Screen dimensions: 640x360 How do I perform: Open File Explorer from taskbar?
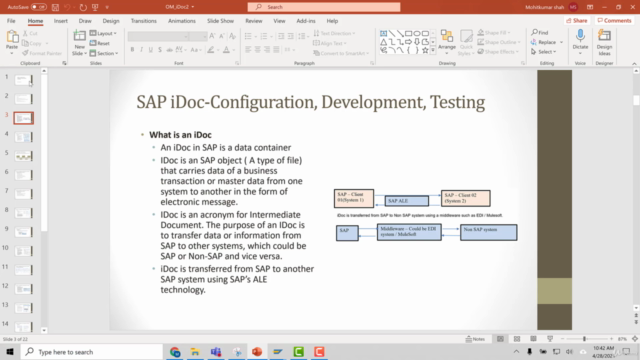pyautogui.click(x=195, y=352)
